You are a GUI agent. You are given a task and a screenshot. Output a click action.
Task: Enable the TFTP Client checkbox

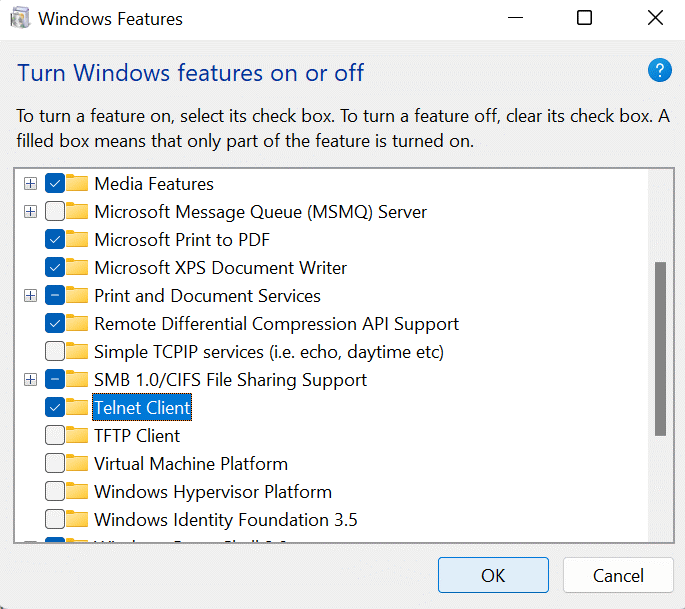[55, 436]
